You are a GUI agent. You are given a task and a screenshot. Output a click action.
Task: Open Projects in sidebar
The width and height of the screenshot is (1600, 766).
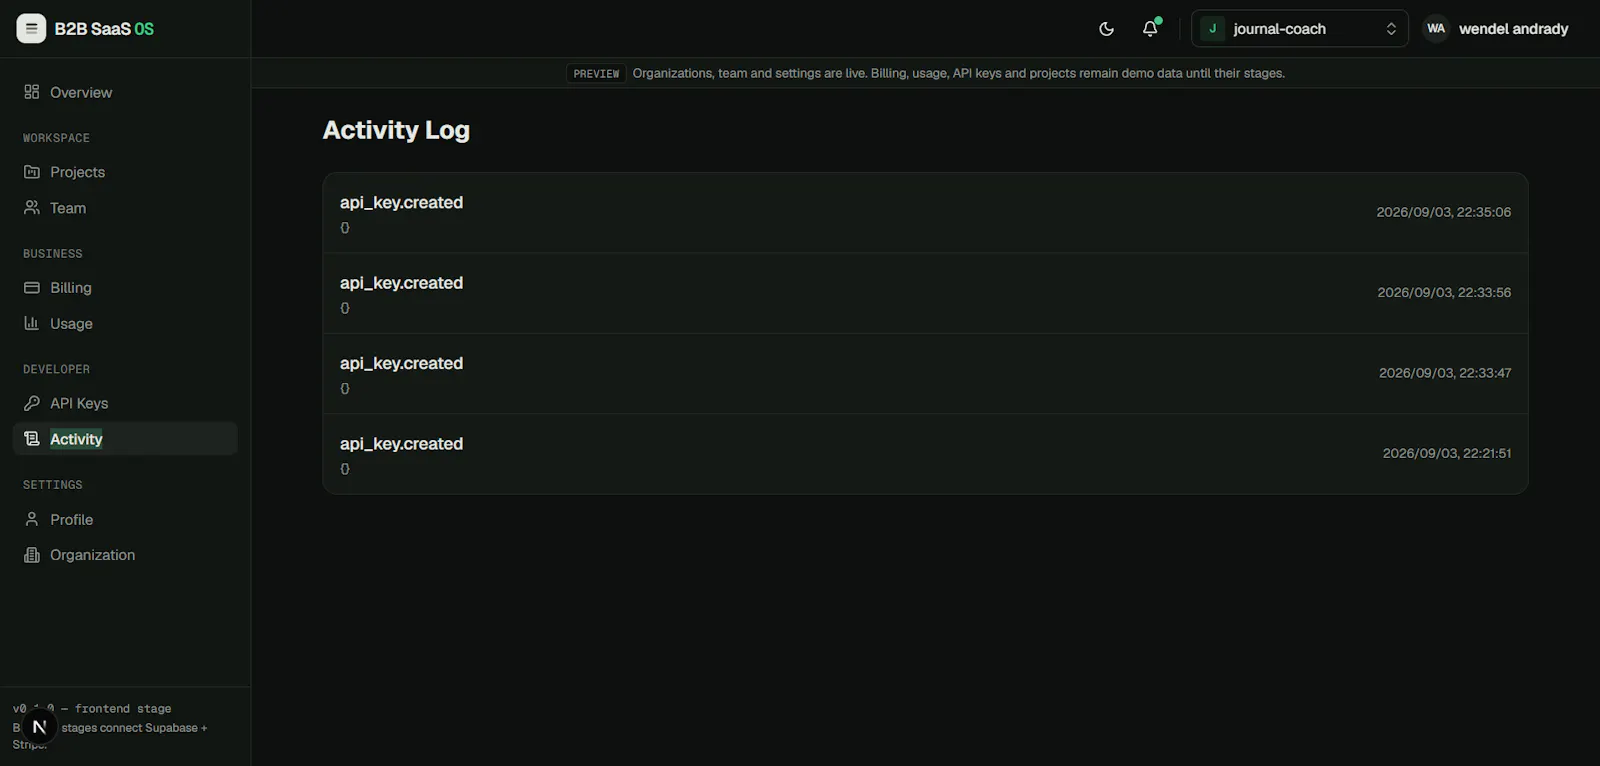coord(125,172)
